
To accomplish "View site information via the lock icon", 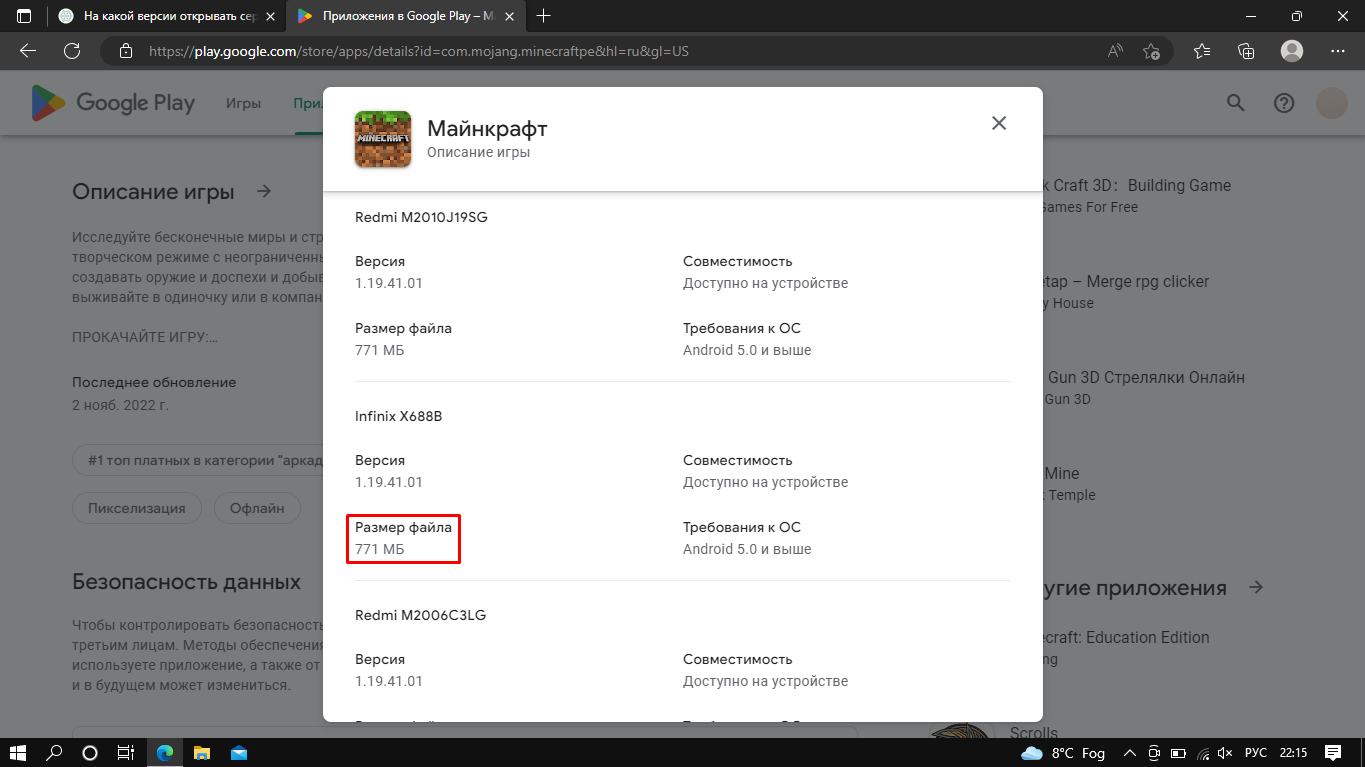I will point(125,51).
